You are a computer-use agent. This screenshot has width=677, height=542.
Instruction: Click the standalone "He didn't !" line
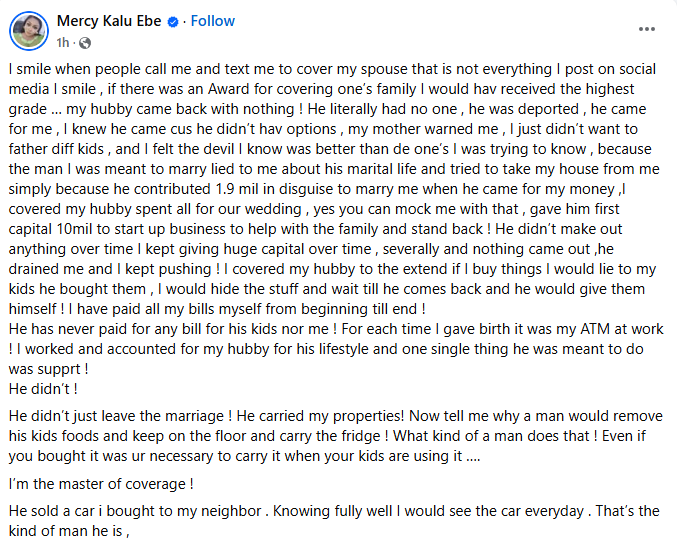(x=44, y=386)
